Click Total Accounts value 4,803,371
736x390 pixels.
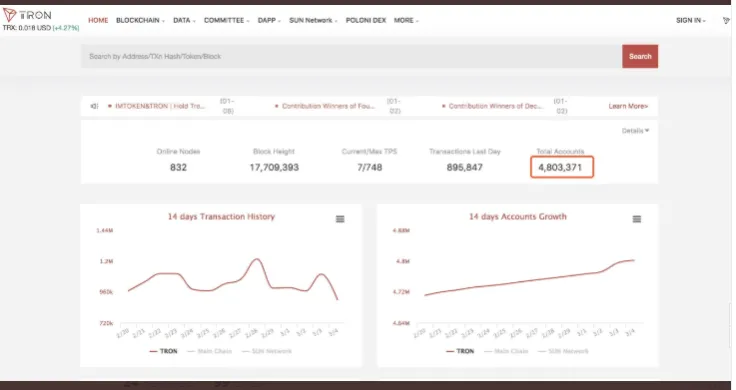point(560,168)
